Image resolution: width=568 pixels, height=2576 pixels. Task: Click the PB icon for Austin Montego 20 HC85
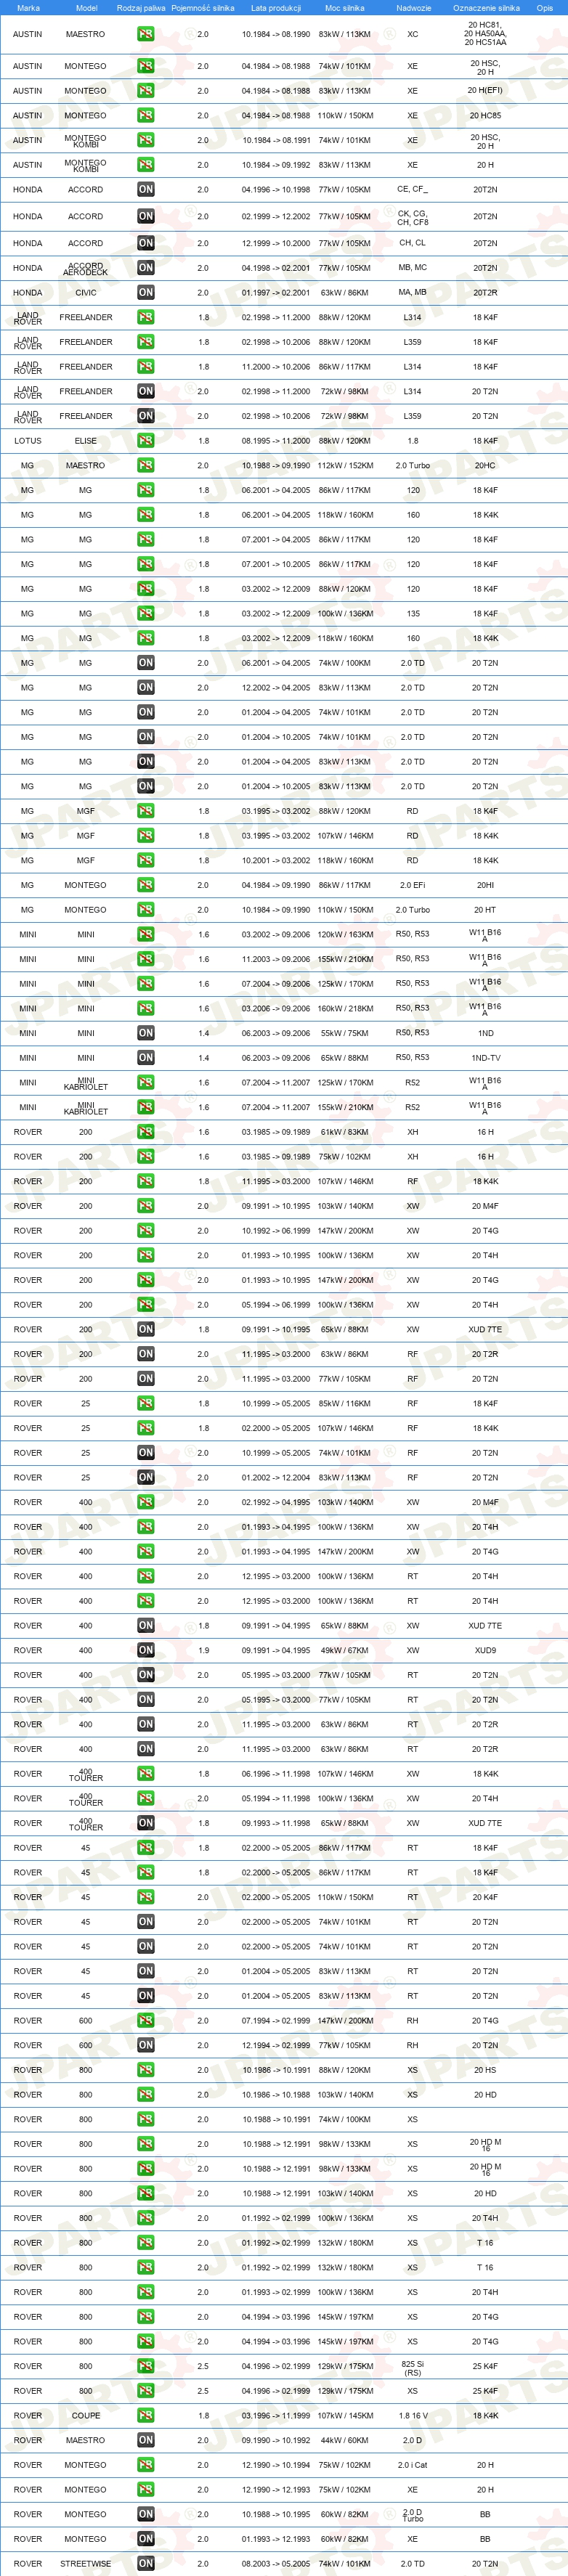(146, 116)
